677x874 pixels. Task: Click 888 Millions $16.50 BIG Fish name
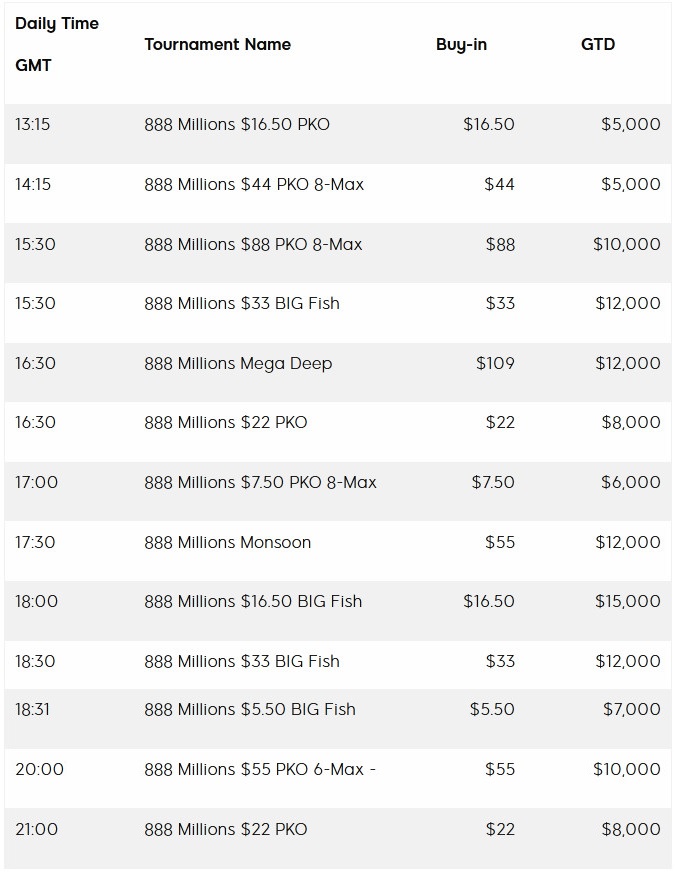tap(253, 601)
